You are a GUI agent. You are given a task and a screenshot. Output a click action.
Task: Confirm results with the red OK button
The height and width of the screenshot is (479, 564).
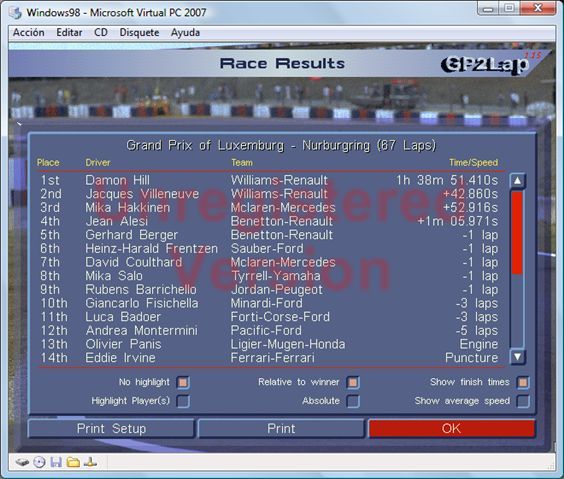pos(451,428)
